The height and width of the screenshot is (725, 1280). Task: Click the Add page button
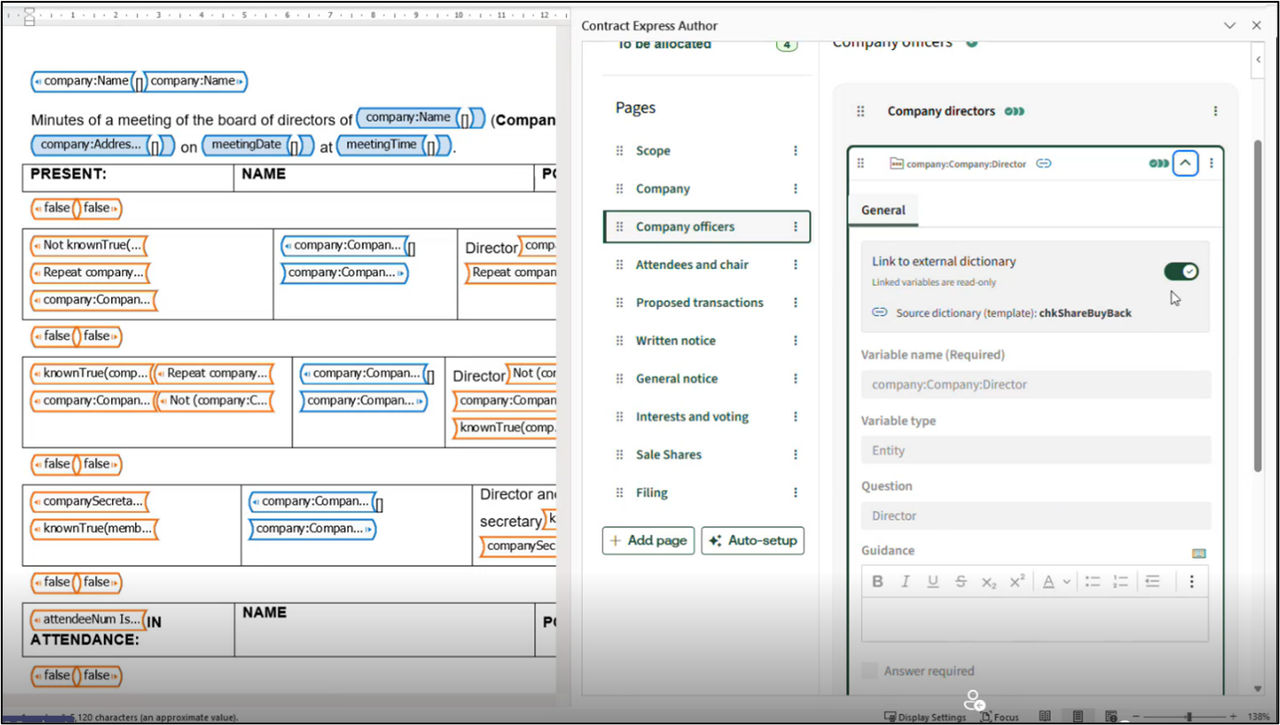647,541
